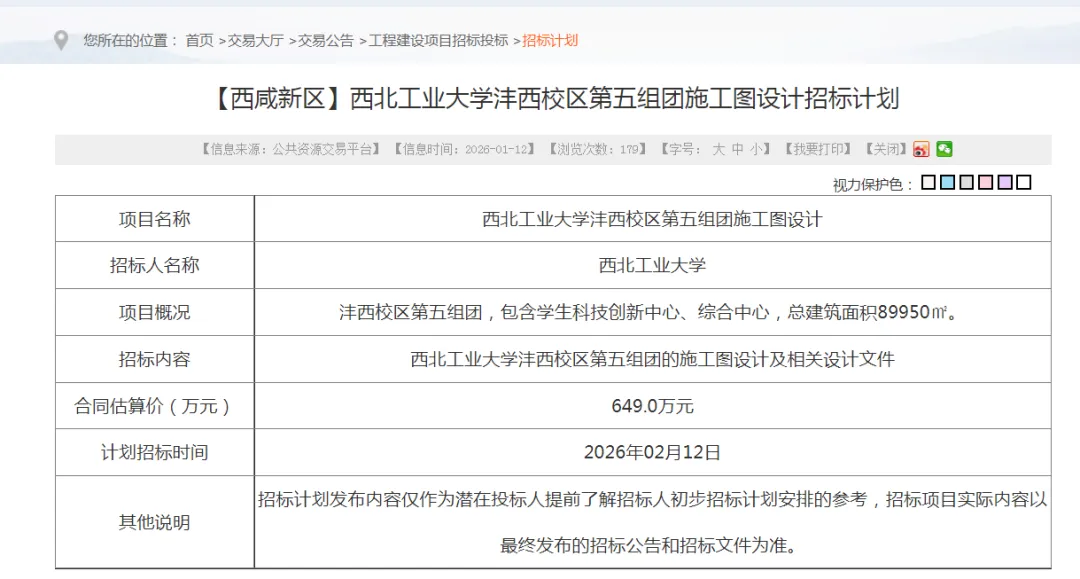Click cell 施工图设计及相关设计文件

[652, 359]
